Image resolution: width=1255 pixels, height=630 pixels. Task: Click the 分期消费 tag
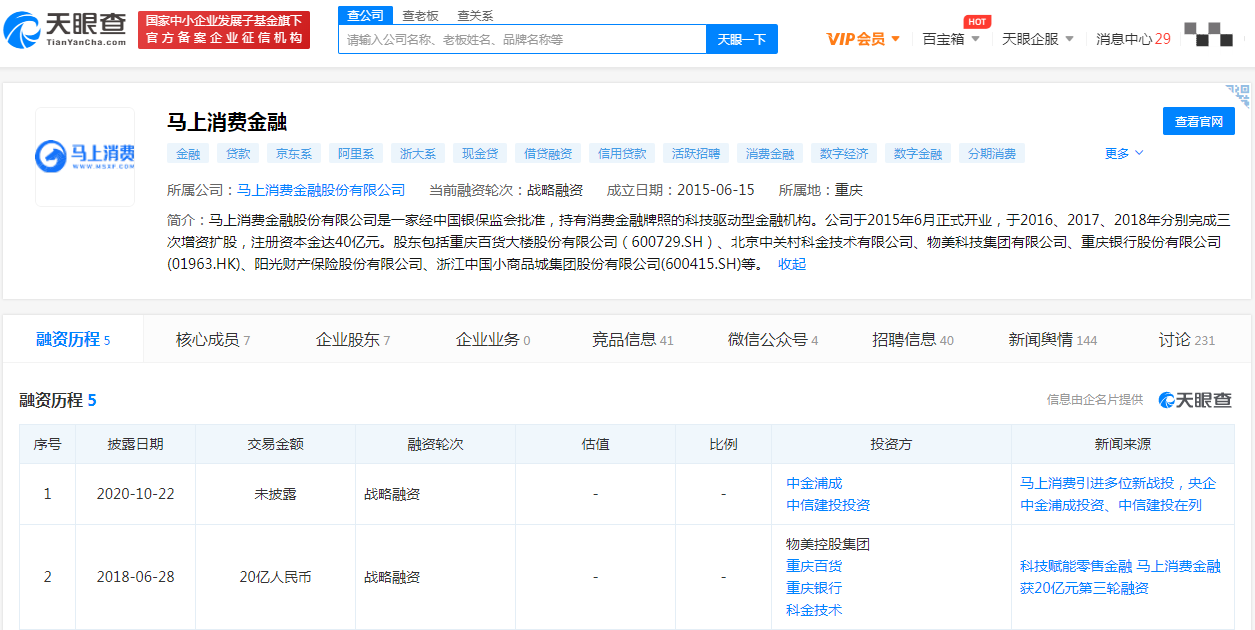click(x=992, y=154)
